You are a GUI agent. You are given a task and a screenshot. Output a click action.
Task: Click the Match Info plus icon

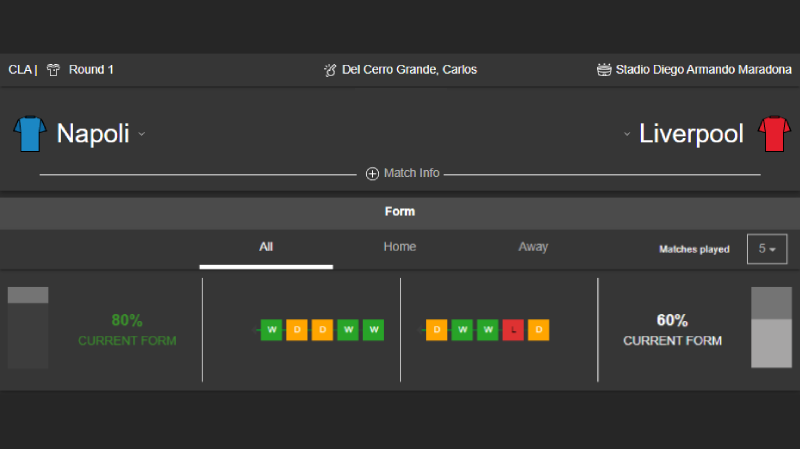(x=372, y=173)
